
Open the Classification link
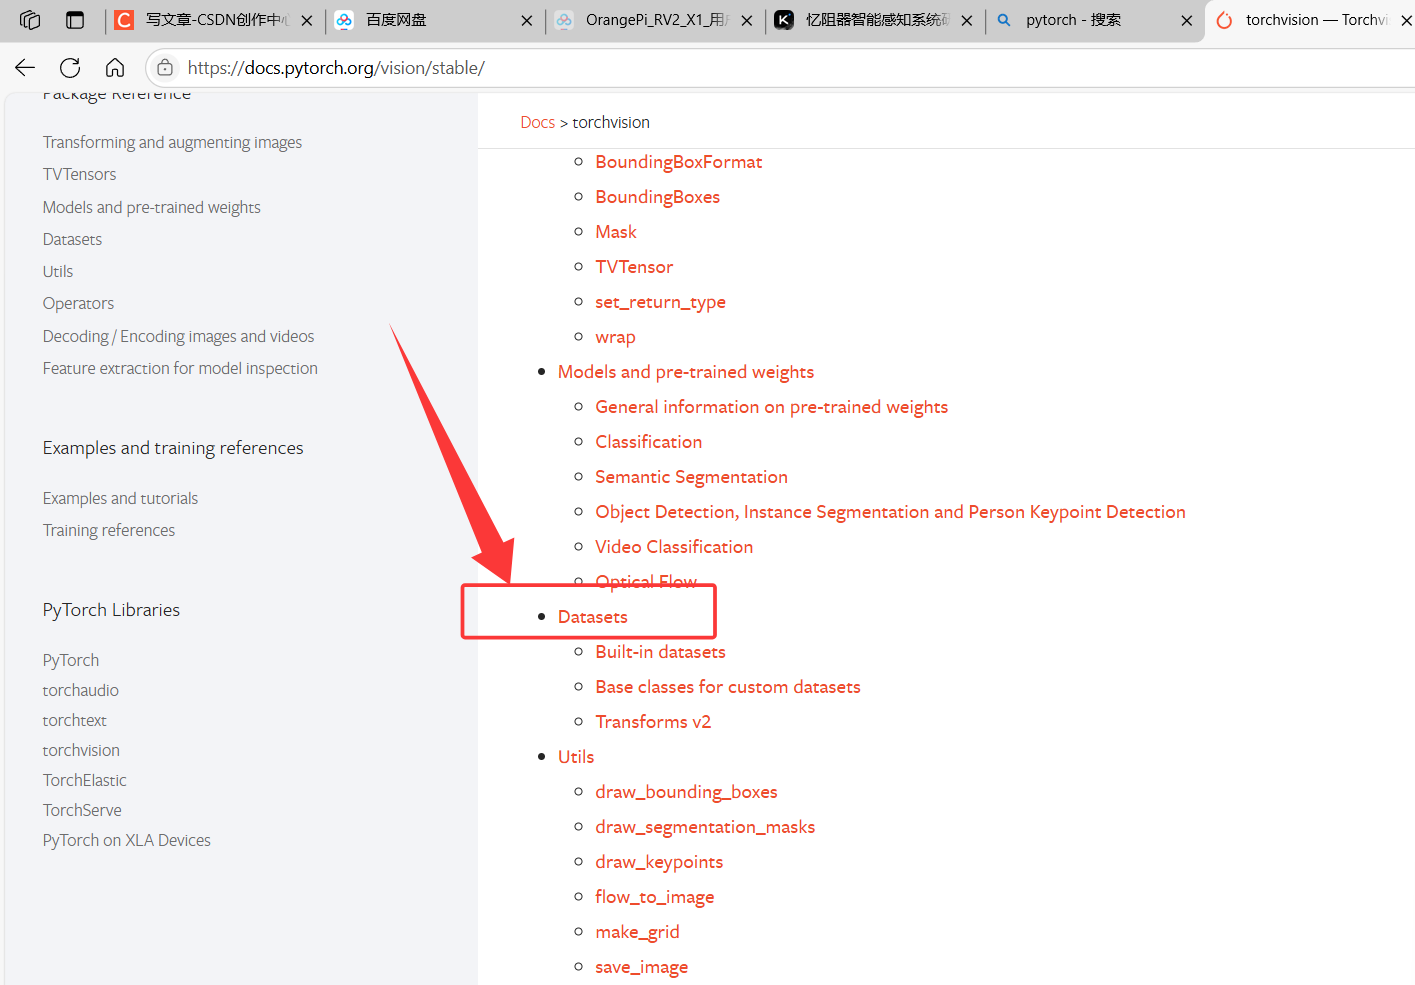(648, 442)
